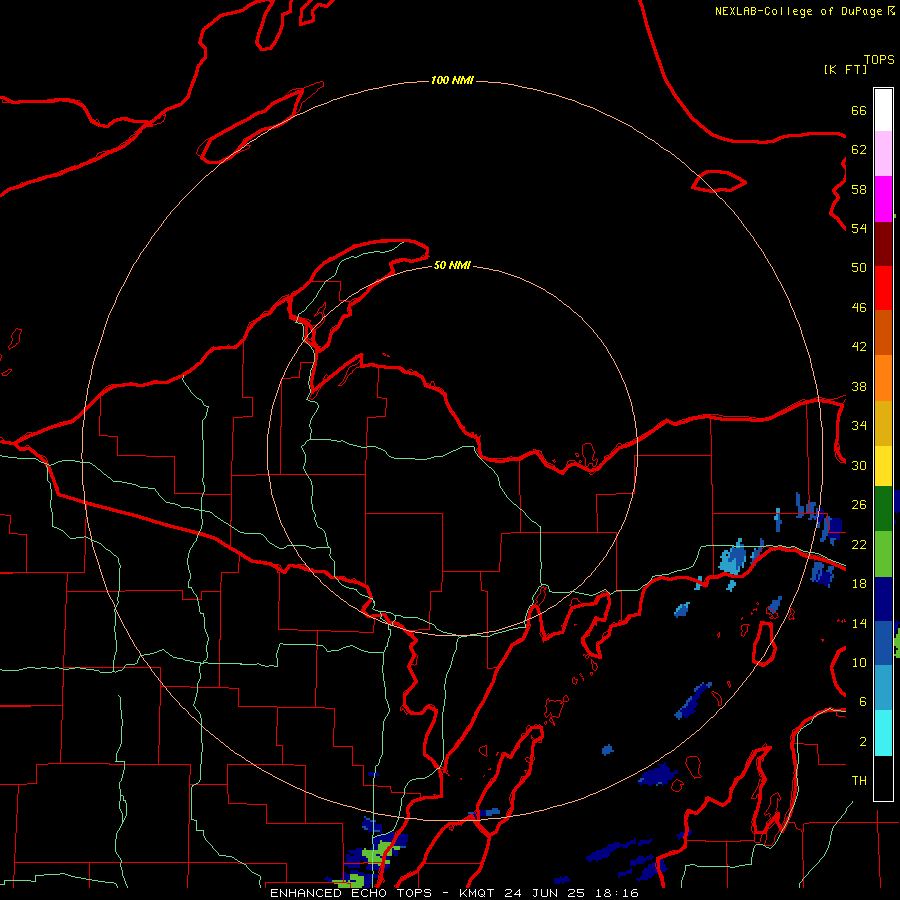Select the yellow legend swatch
Viewport: 900px width, 900px height.
(x=883, y=466)
